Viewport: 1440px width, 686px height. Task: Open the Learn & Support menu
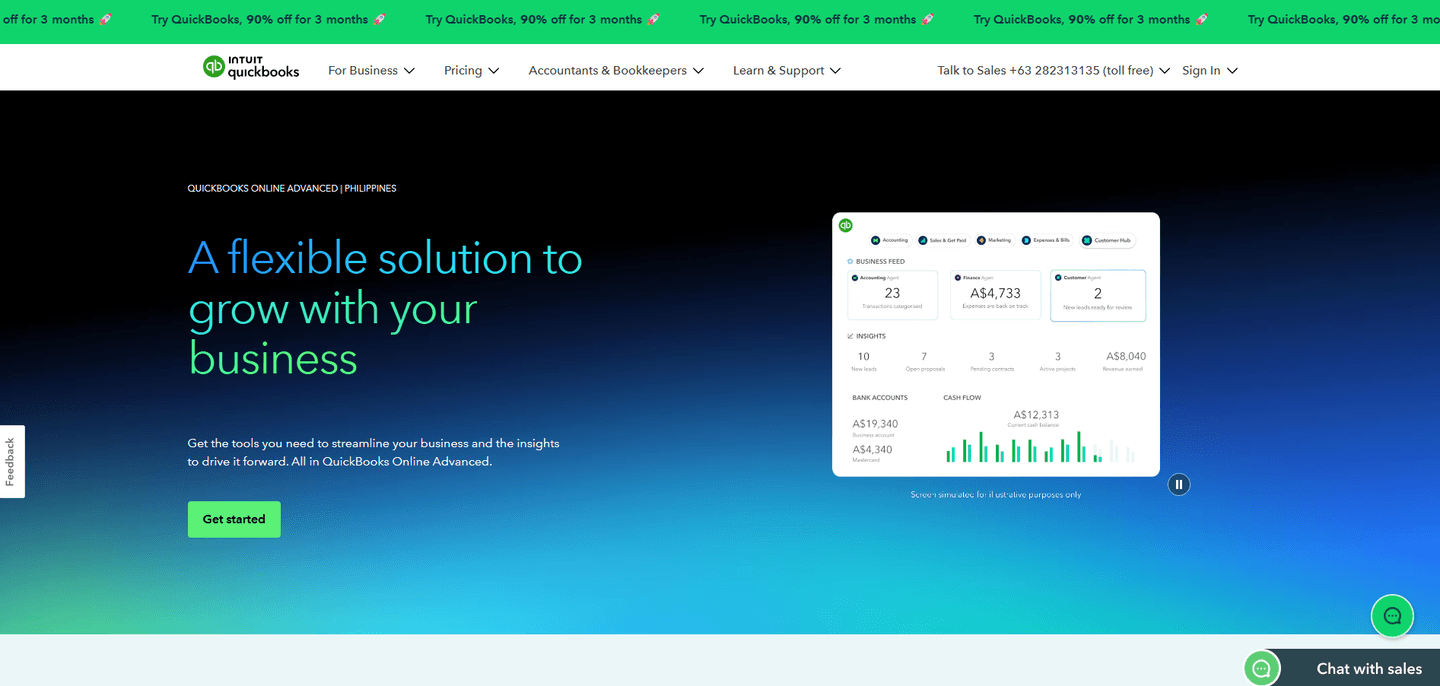[x=787, y=71]
